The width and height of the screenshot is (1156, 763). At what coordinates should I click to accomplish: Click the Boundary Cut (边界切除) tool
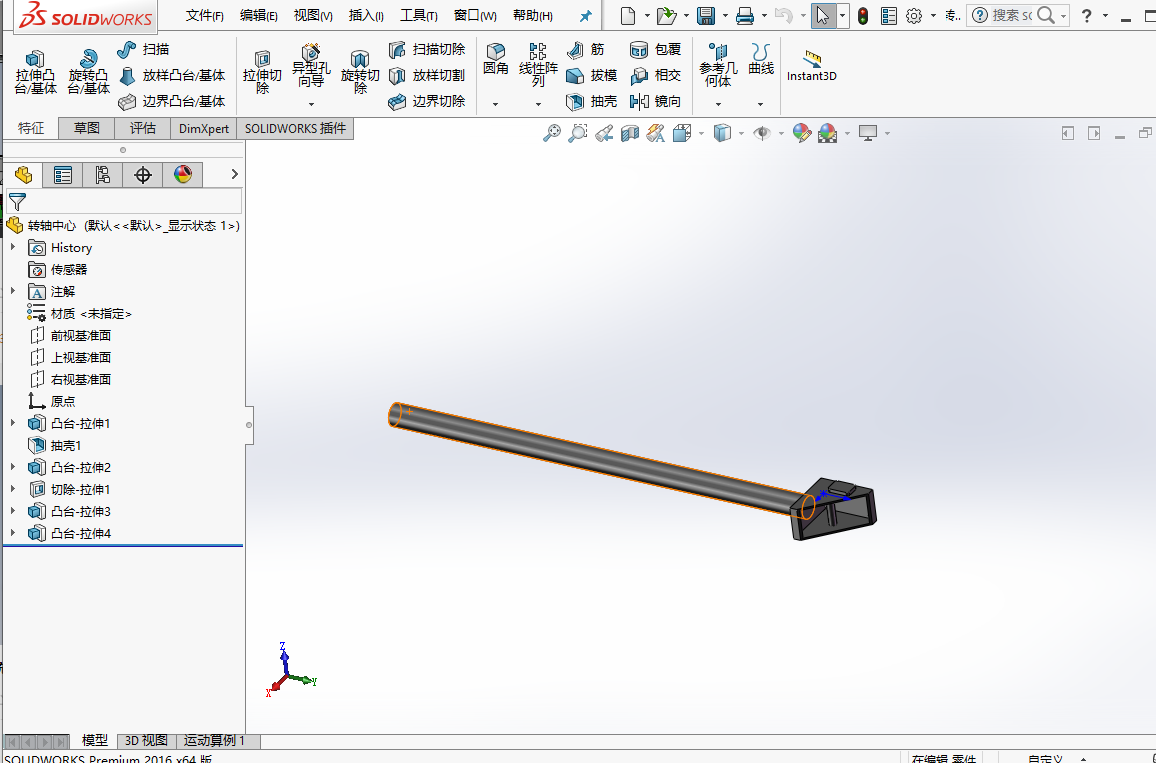point(427,101)
